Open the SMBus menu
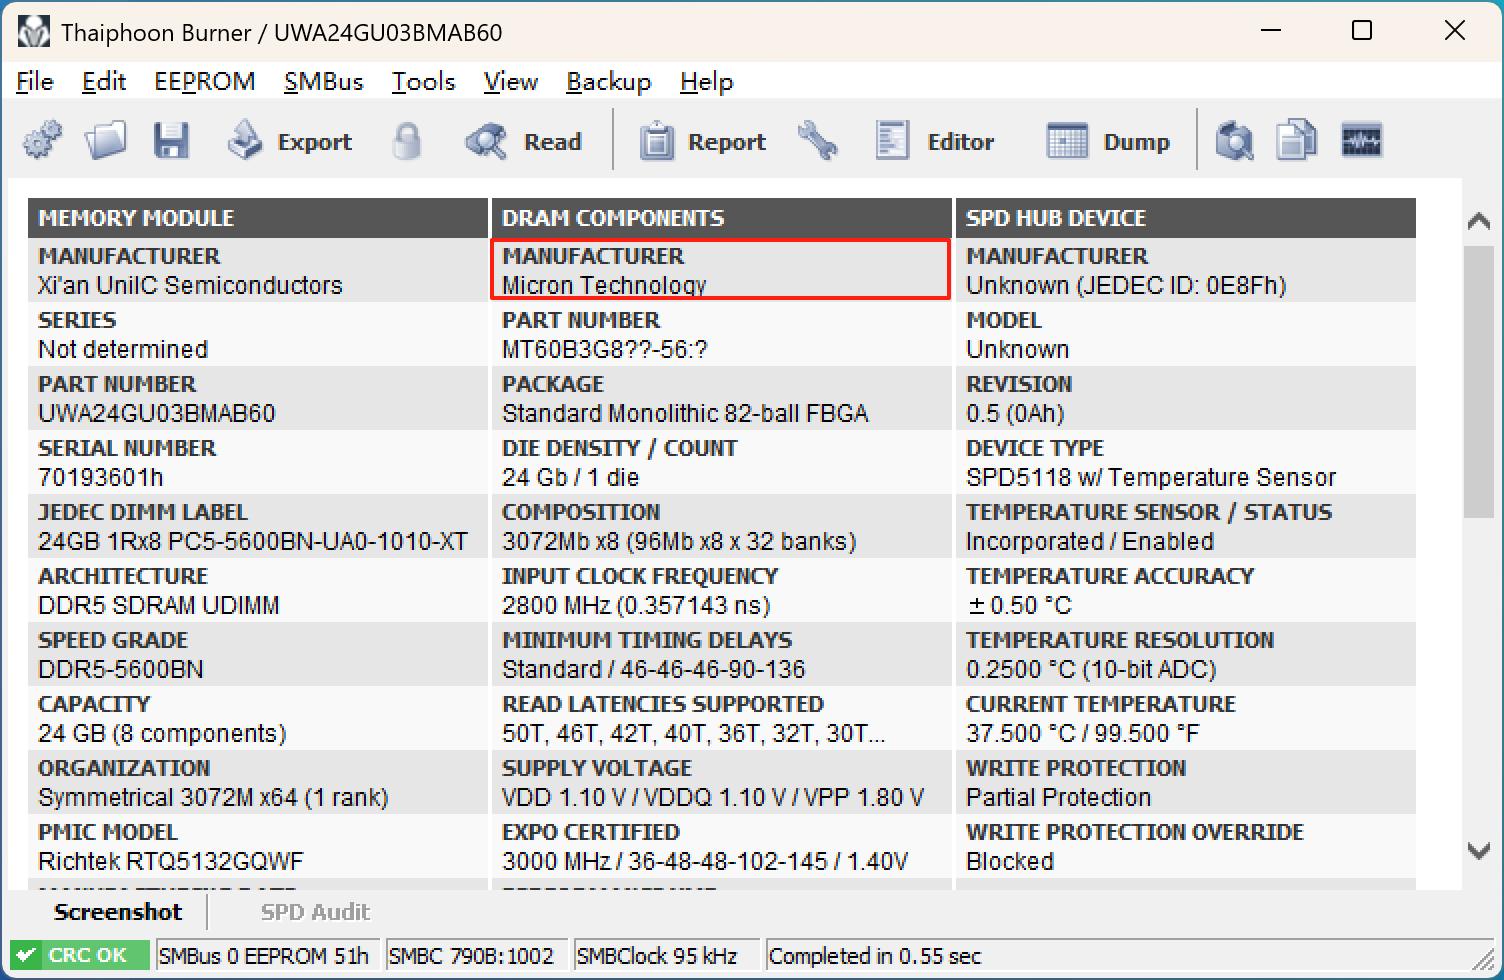 324,82
